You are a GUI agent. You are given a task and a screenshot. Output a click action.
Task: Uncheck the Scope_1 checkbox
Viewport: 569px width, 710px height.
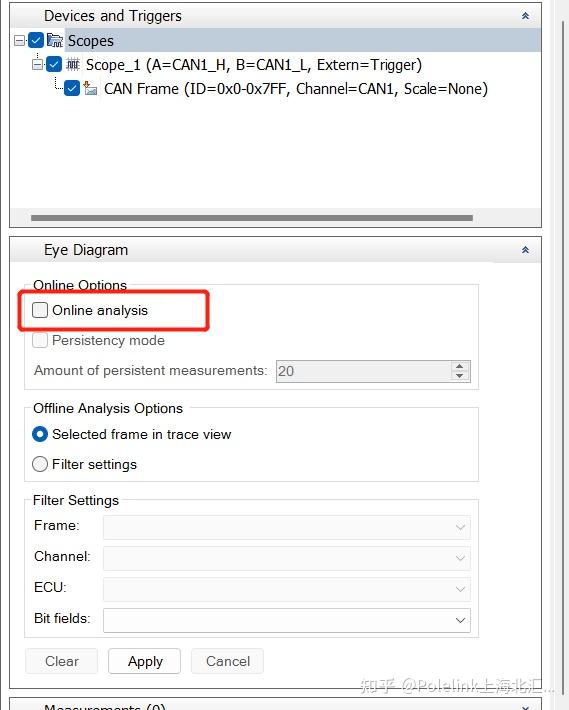pos(54,64)
